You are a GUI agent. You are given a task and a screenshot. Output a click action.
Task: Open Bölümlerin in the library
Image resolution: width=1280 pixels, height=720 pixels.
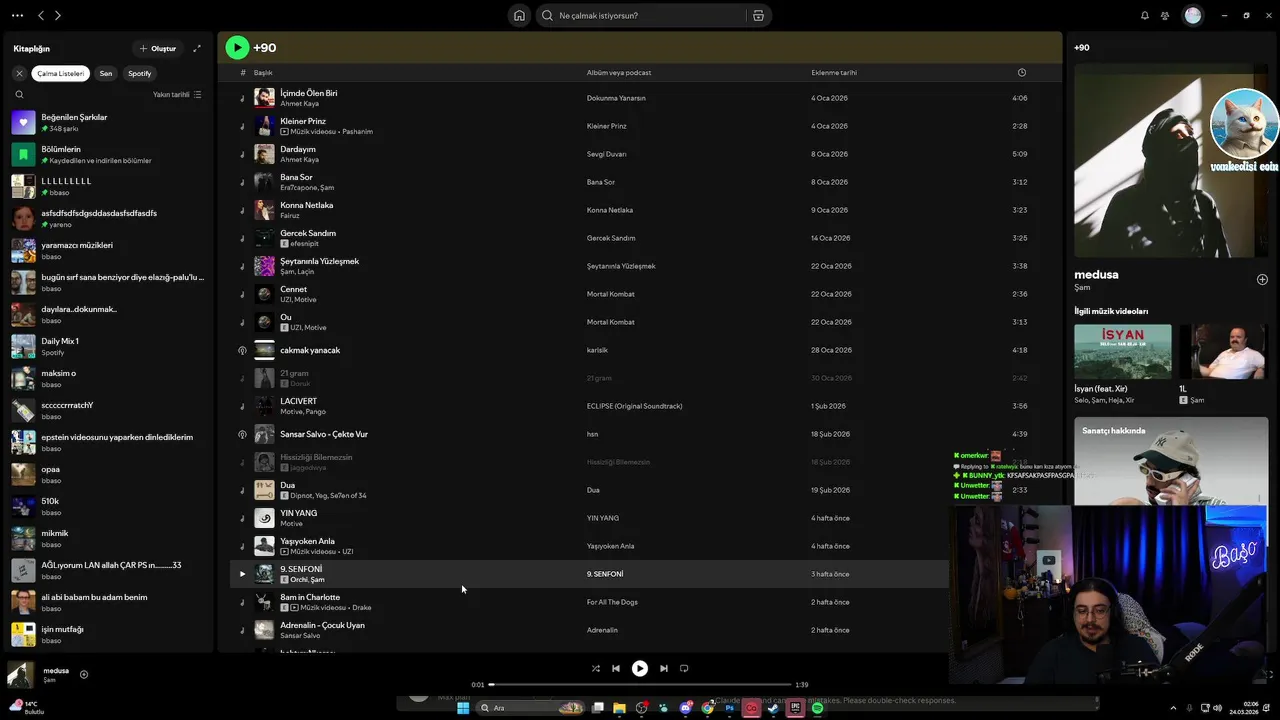tap(108, 155)
